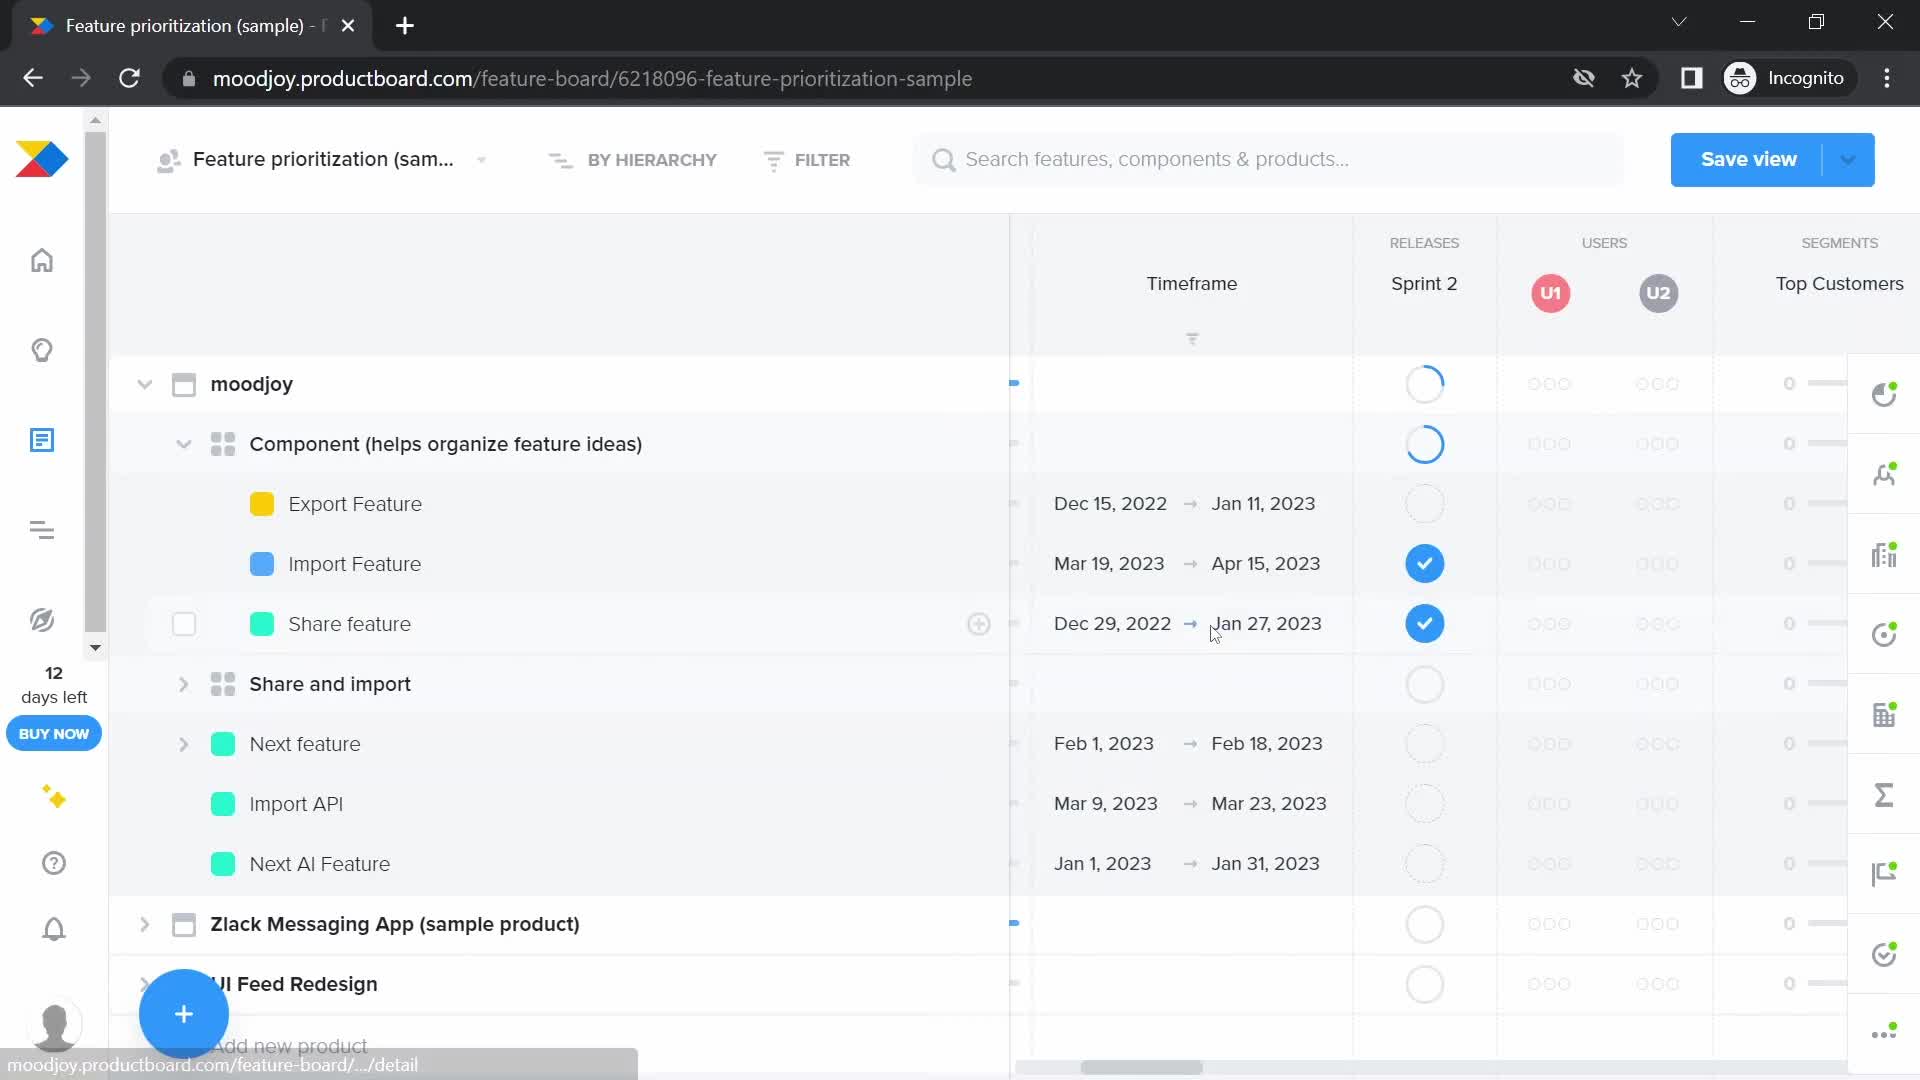
Task: Open the FILTER menu
Action: point(807,160)
